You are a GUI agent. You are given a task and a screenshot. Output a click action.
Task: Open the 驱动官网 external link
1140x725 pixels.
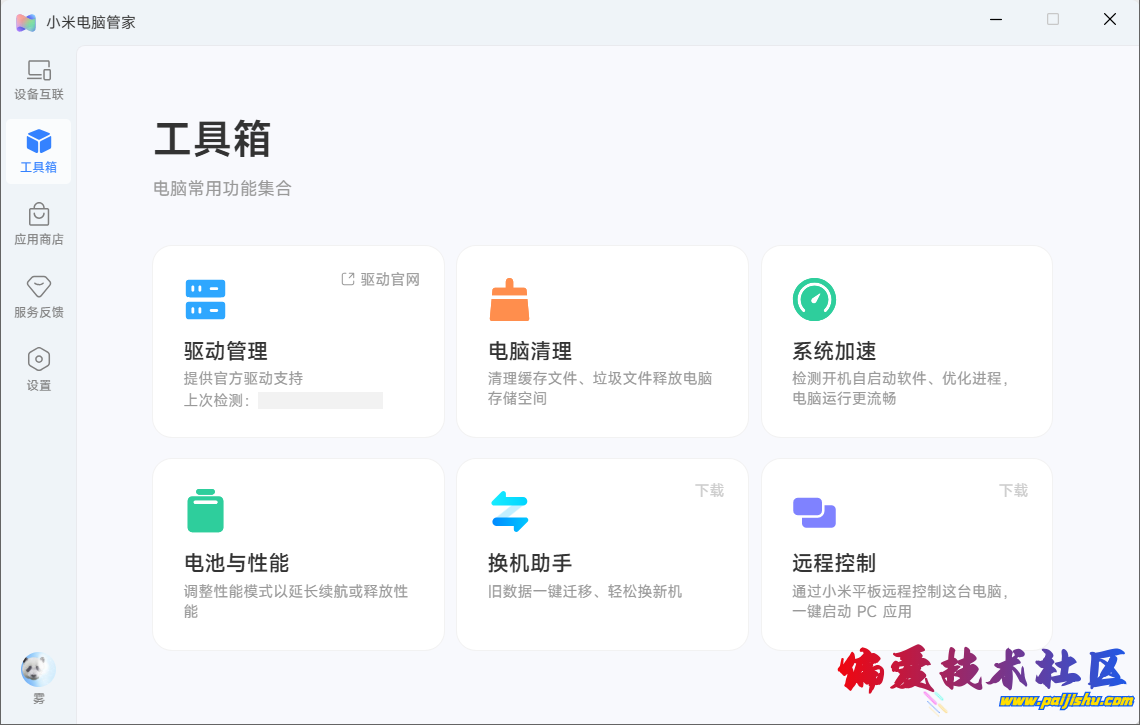[x=380, y=280]
